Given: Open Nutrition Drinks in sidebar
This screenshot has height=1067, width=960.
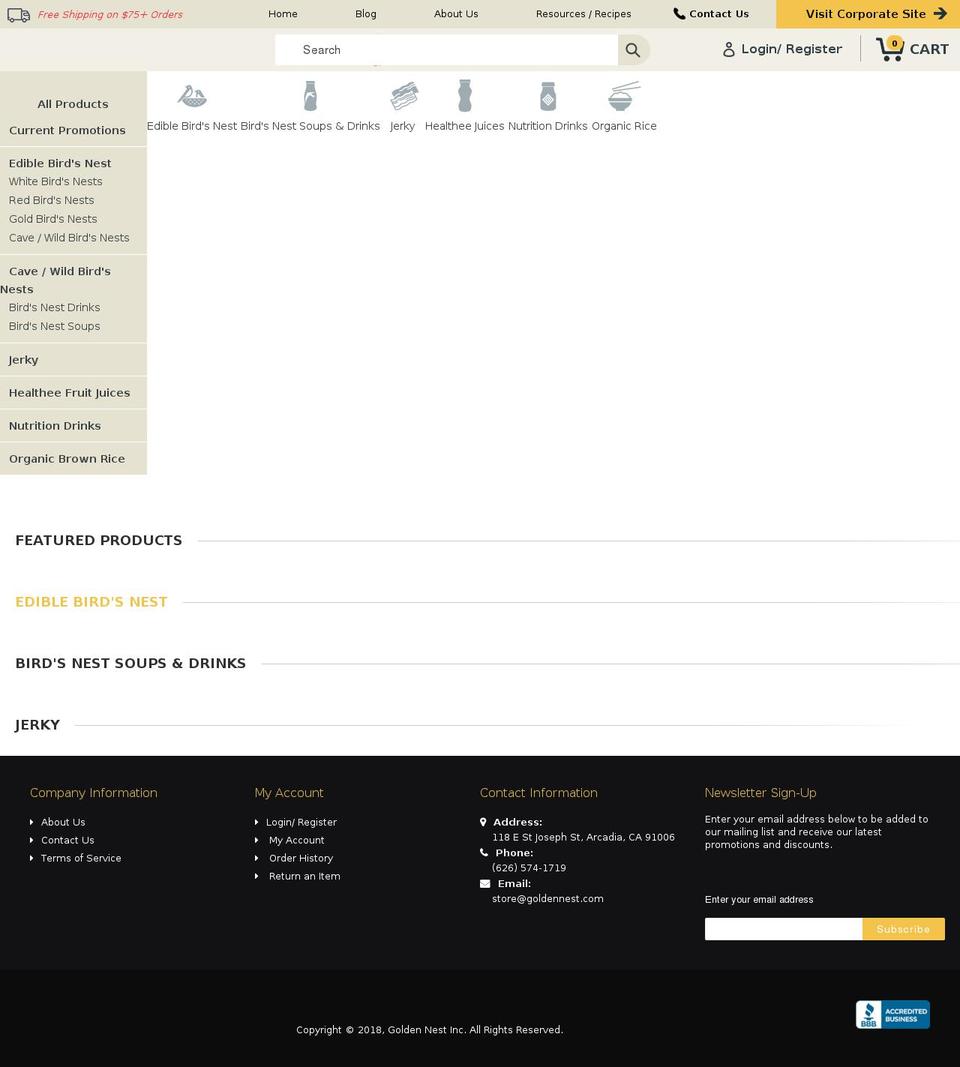Looking at the screenshot, I should pos(54,426).
